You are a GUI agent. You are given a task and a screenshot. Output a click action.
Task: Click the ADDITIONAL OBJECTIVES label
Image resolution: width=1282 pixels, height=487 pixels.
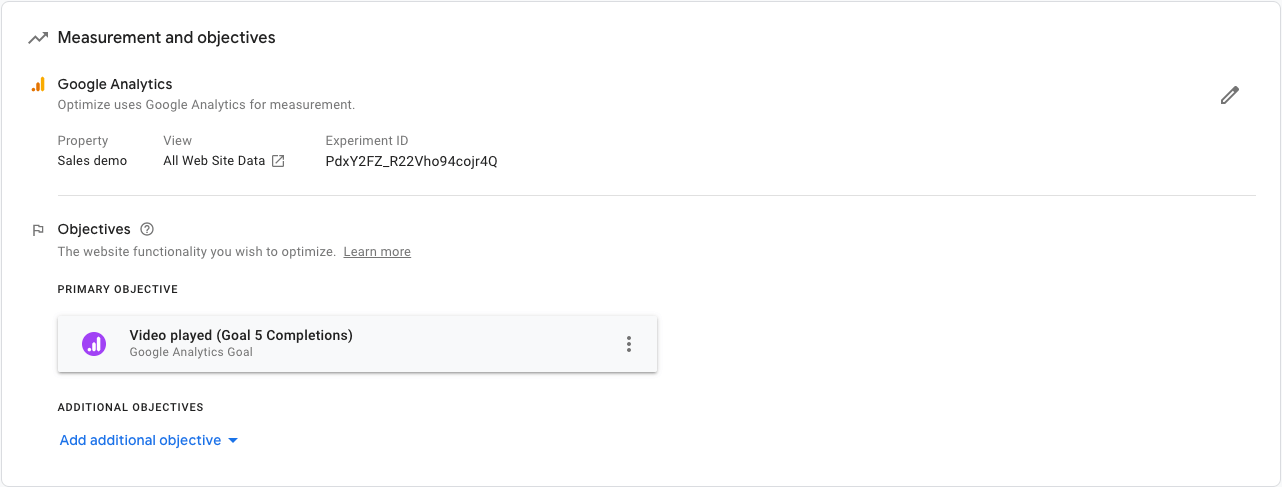(x=130, y=408)
